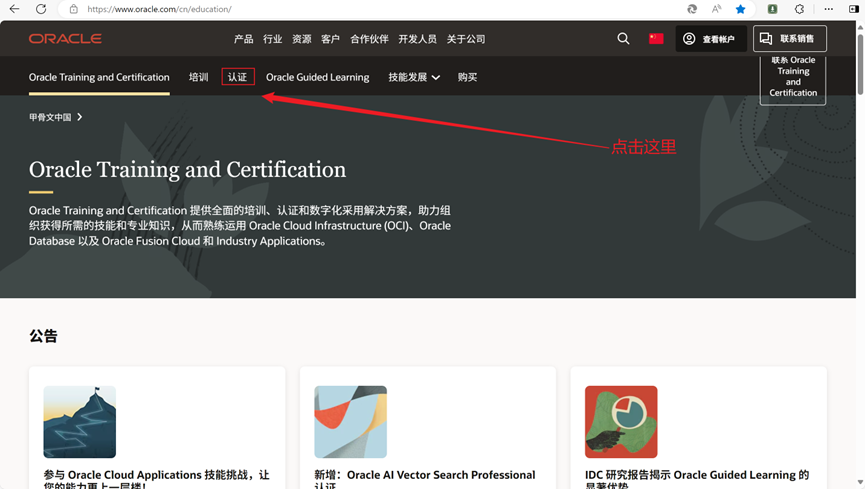
Task: Open the read aloud icon
Action: 716,9
